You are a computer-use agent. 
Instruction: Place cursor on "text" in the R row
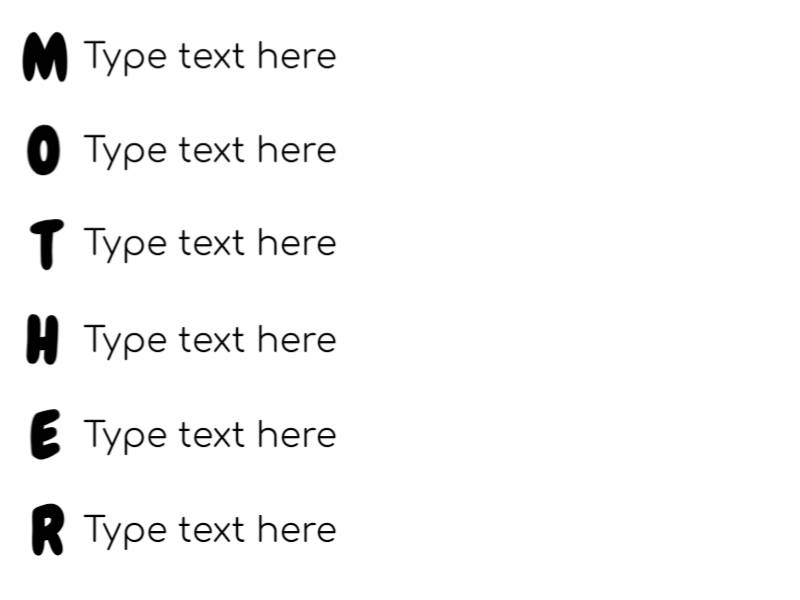click(211, 530)
